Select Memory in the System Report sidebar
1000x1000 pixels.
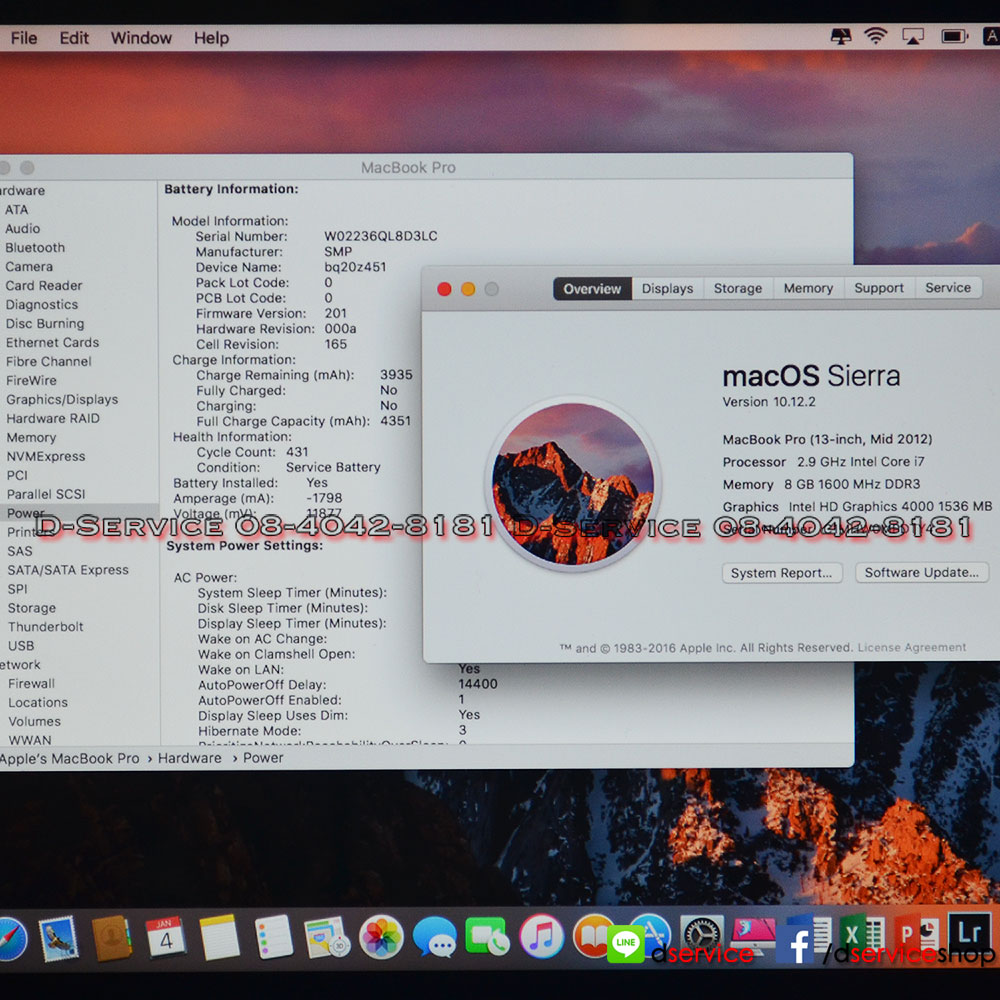click(x=31, y=438)
